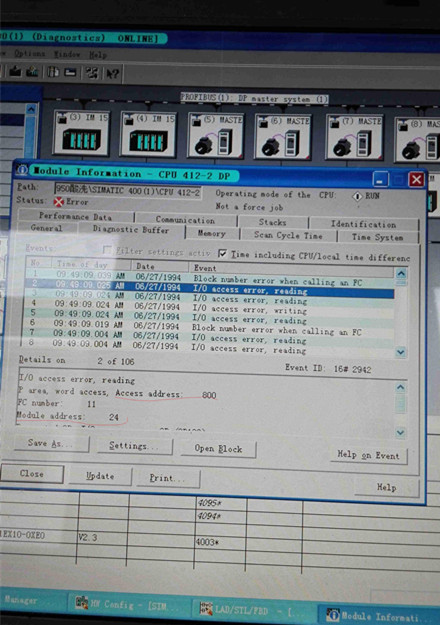
Task: Switch to the Stacks tab
Action: pyautogui.click(x=273, y=222)
